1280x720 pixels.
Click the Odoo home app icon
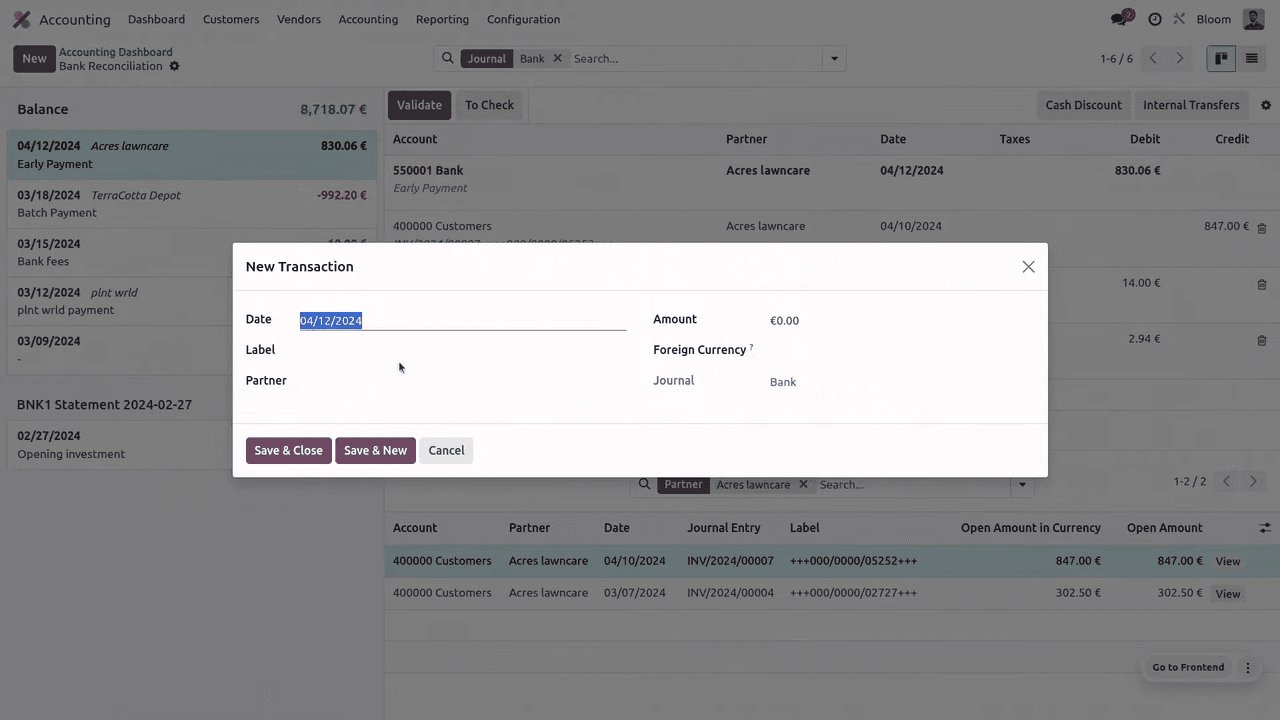coord(21,19)
